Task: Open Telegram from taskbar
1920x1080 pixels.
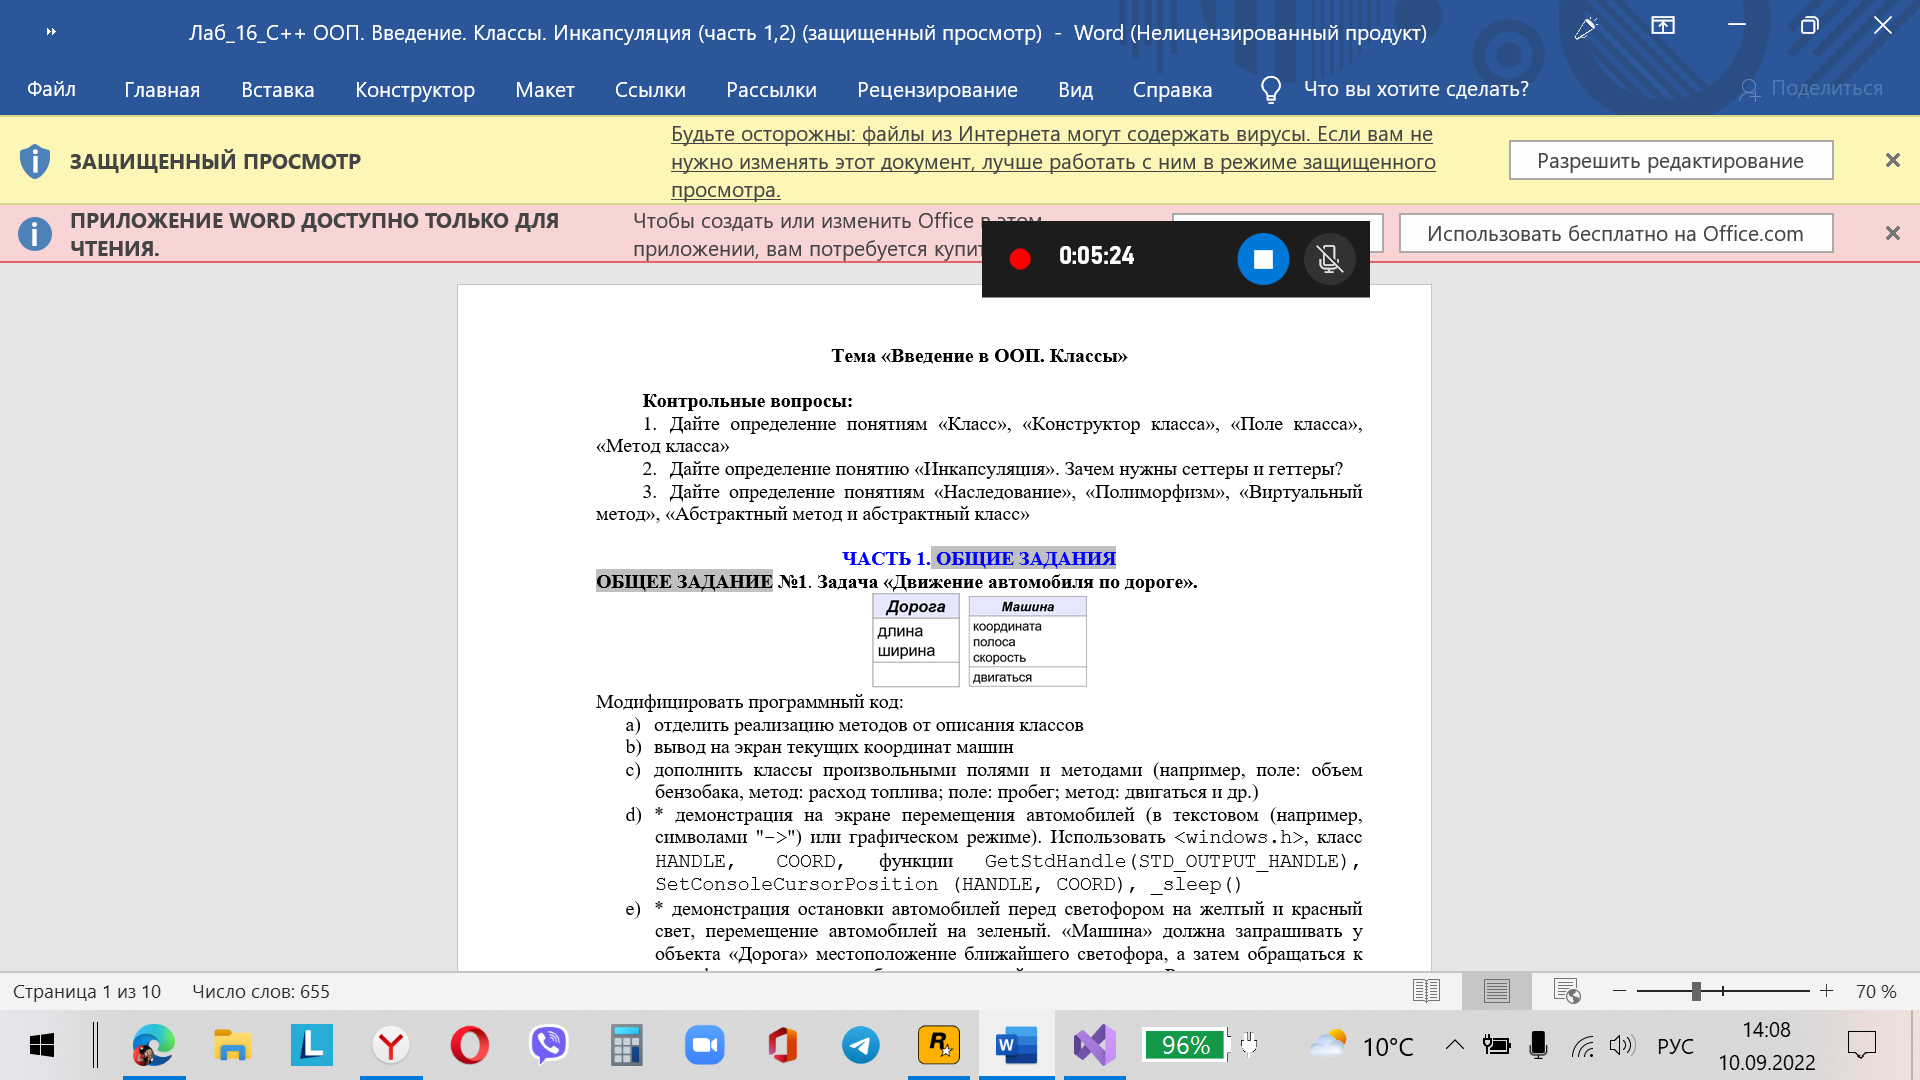Action: click(x=861, y=1046)
